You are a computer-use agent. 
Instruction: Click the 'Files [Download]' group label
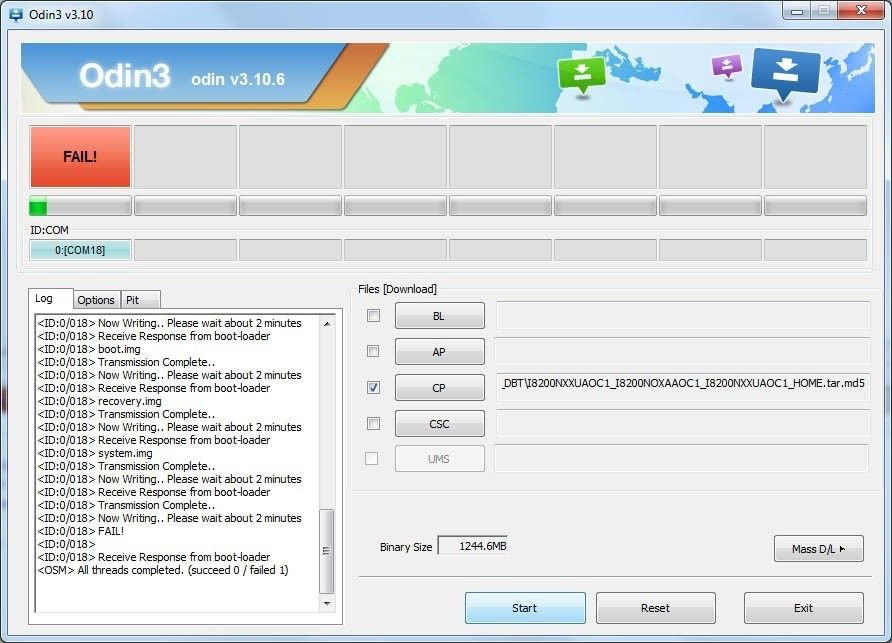tap(397, 289)
